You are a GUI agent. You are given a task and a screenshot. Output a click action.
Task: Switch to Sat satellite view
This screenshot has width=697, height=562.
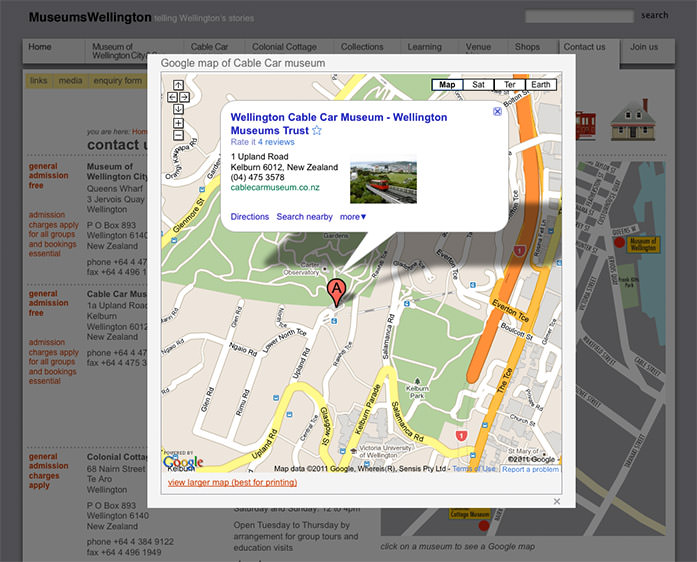tap(478, 84)
